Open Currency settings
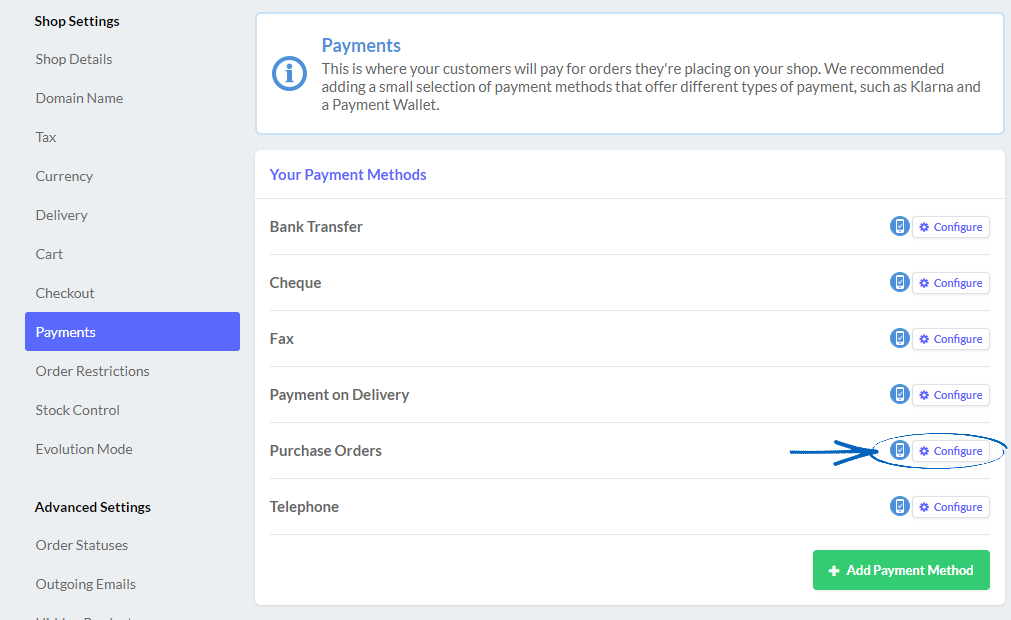Viewport: 1011px width, 620px height. 64,176
